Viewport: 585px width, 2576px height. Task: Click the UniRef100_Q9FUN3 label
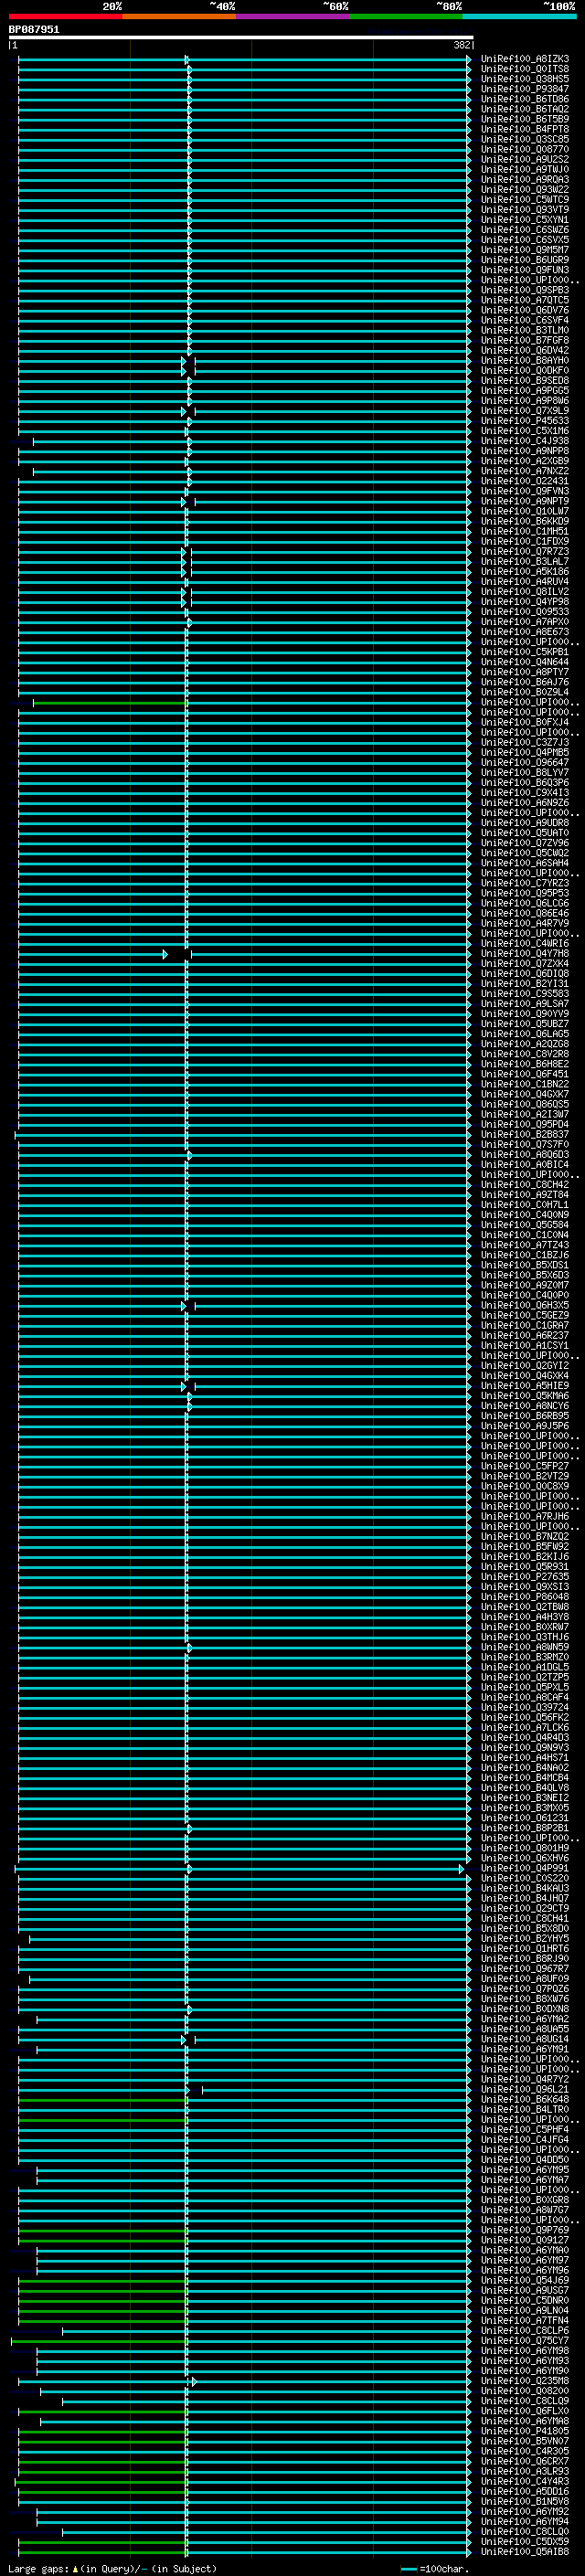[x=525, y=270]
